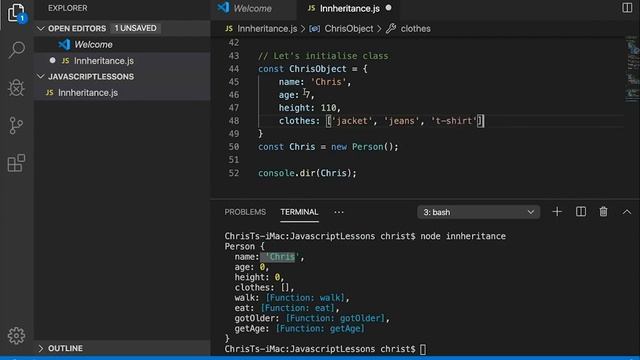
Task: Click the code minimap
Action: [632, 69]
